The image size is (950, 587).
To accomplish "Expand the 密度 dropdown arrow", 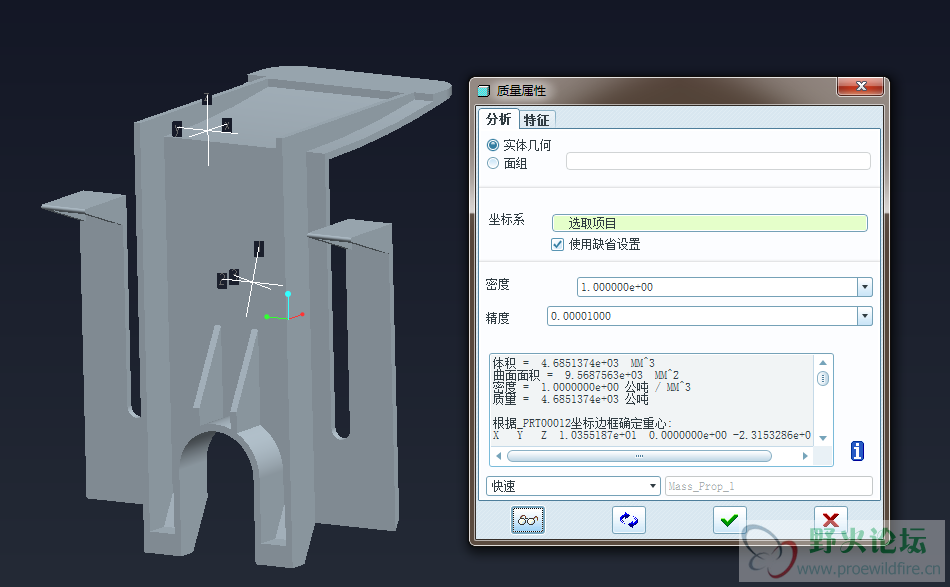I will pos(865,287).
